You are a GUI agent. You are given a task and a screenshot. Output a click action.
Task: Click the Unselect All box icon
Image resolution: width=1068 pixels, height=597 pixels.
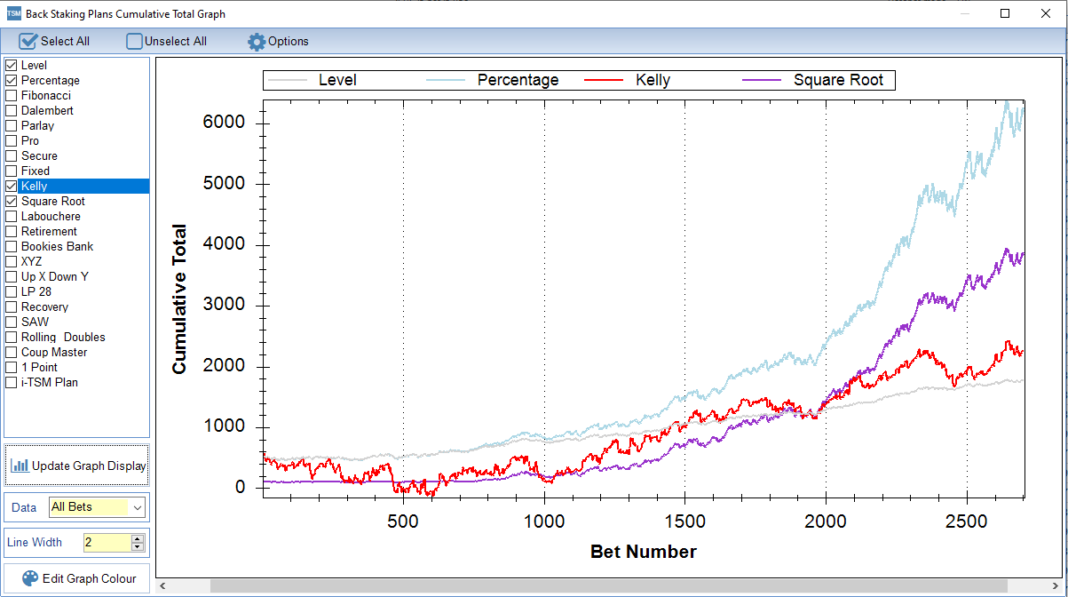[x=132, y=41]
